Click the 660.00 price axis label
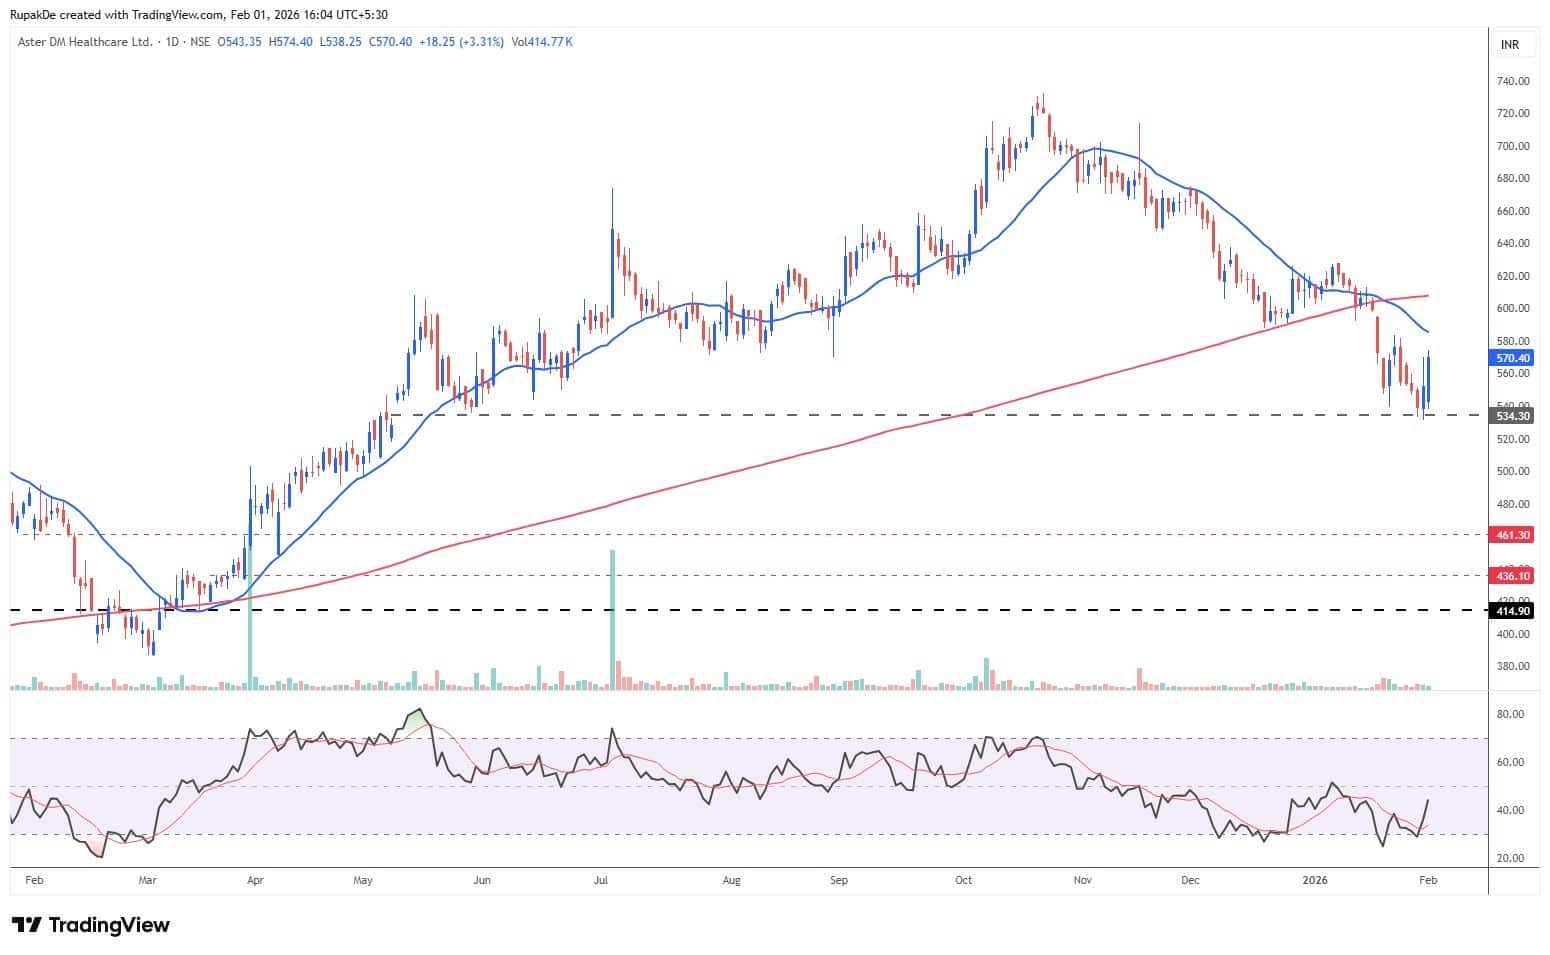The width and height of the screenshot is (1550, 955). coord(1513,212)
